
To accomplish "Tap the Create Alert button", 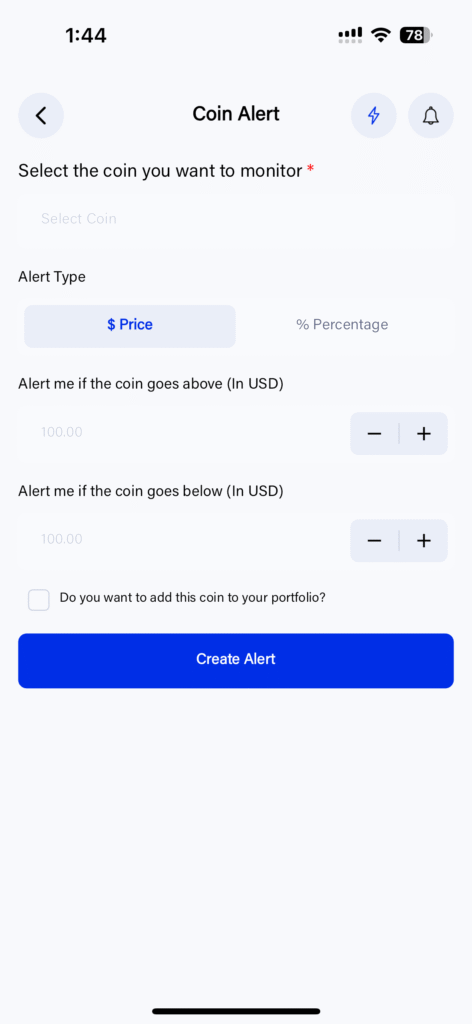I will pos(236,660).
